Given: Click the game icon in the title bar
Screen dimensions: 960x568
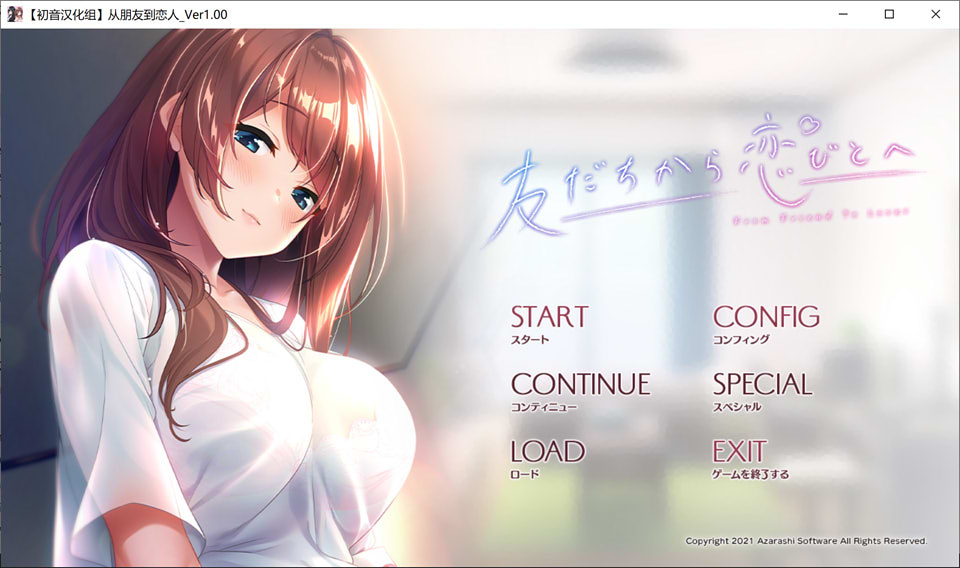Looking at the screenshot, I should (x=14, y=14).
